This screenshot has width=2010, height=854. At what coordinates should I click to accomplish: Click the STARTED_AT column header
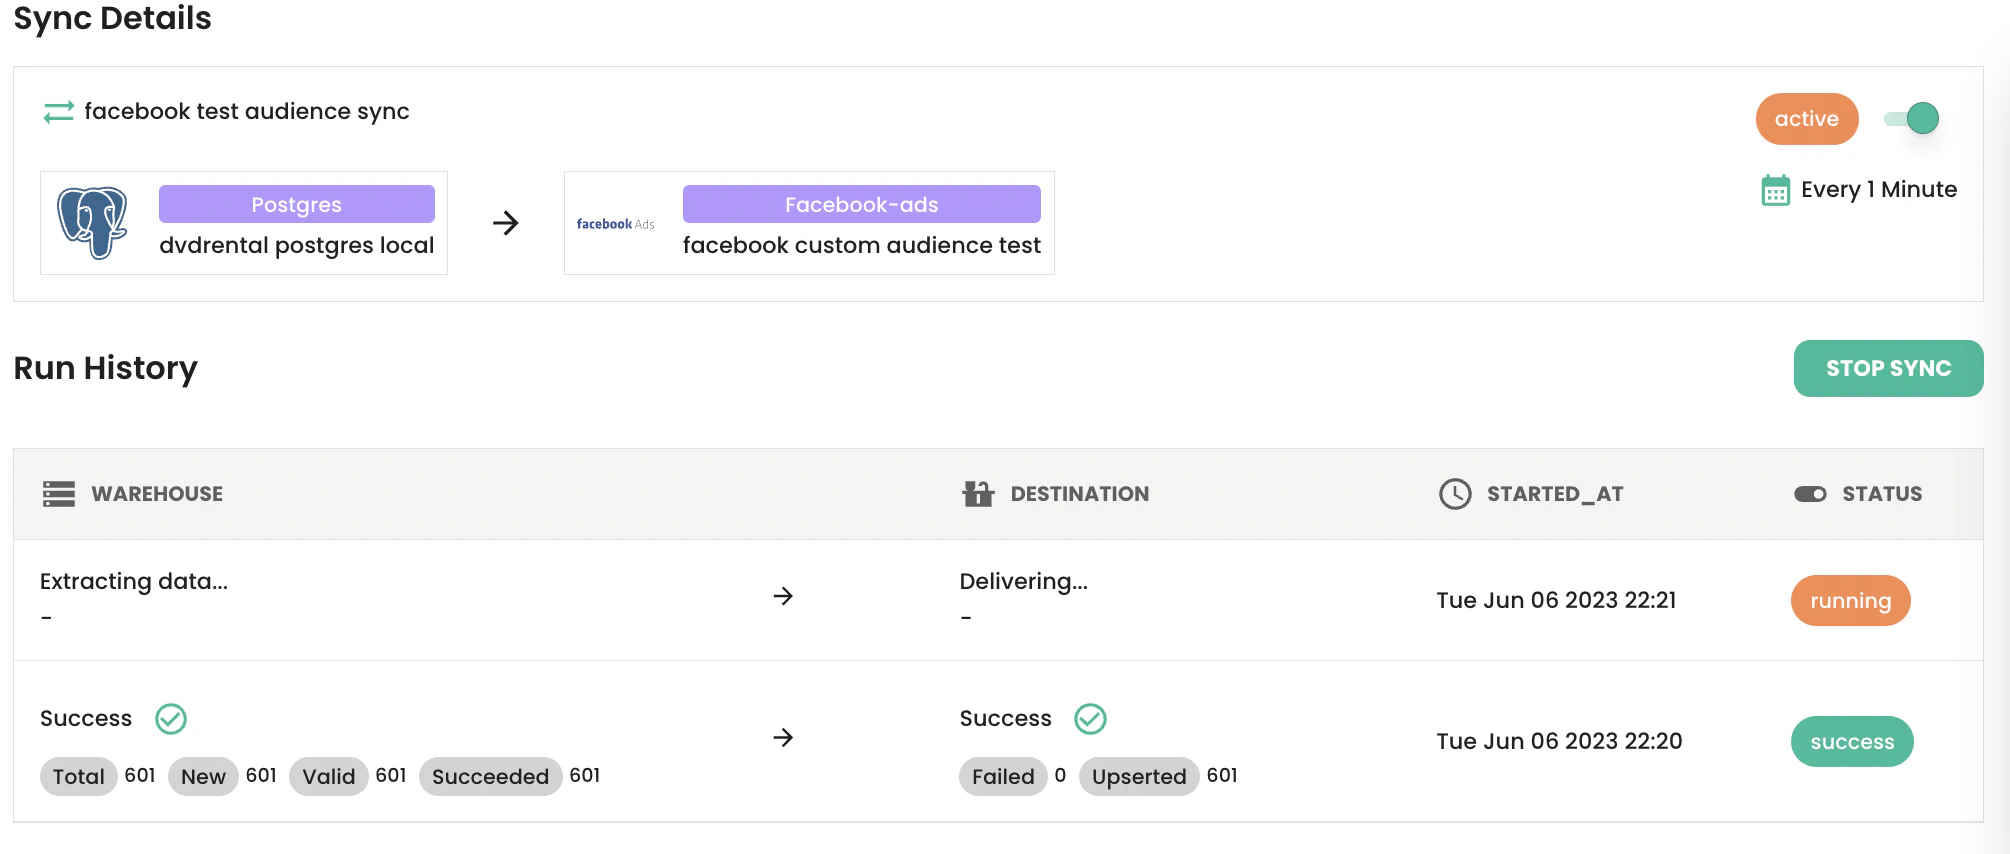pyautogui.click(x=1555, y=494)
